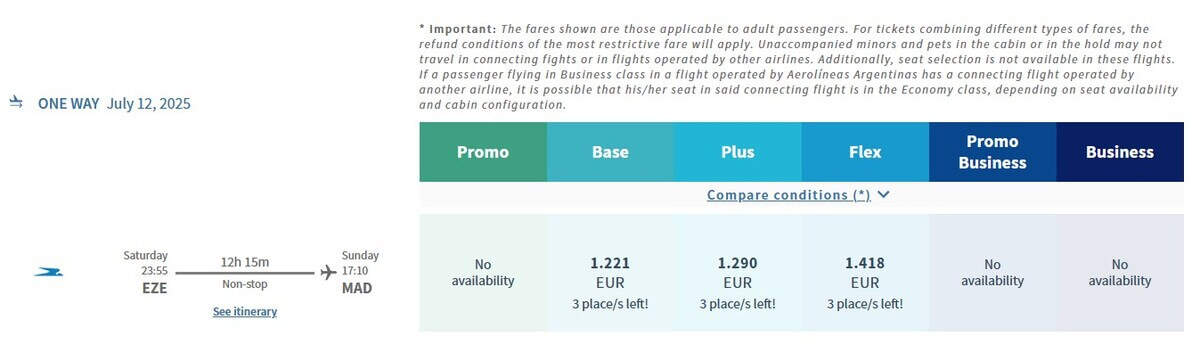Select the Flex fare column header
The width and height of the screenshot is (1200, 361).
(865, 152)
